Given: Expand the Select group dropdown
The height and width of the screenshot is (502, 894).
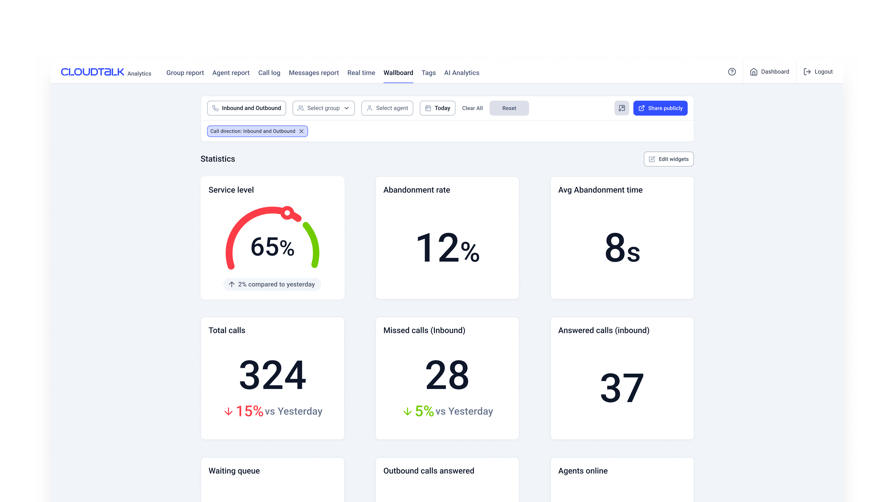Looking at the screenshot, I should point(323,108).
